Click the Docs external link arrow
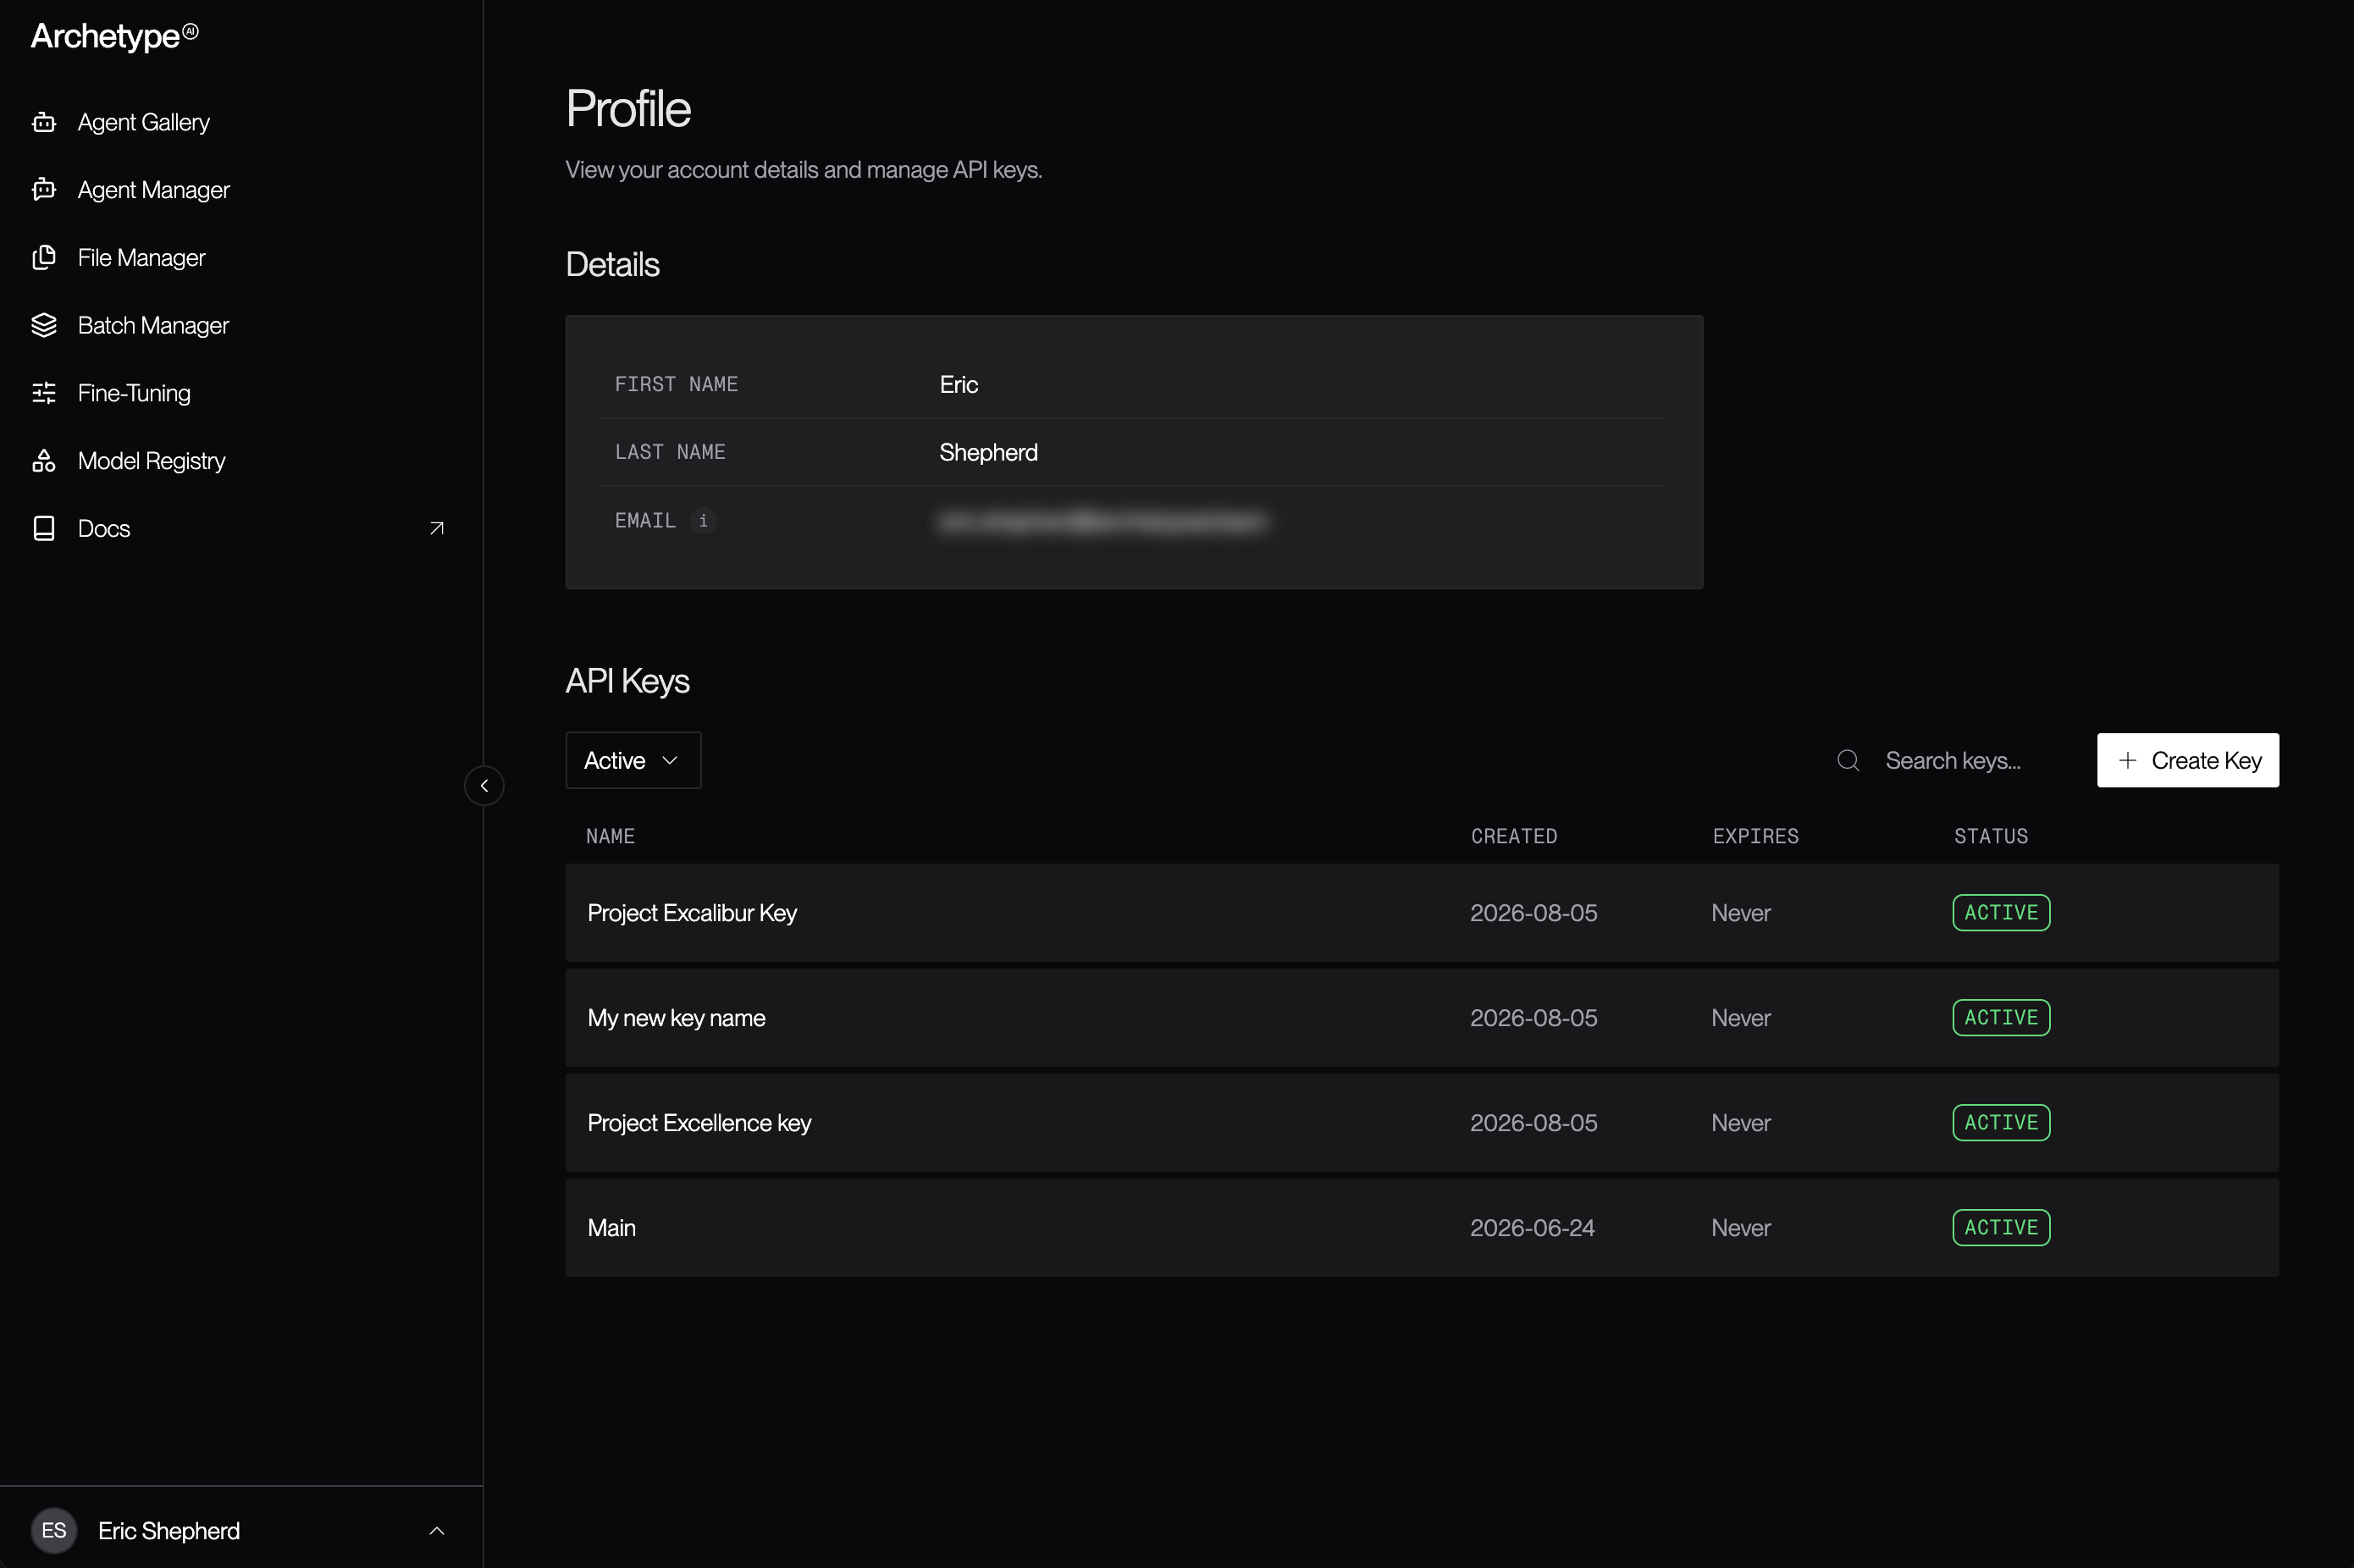Screen dimensions: 2354x1568 (x=437, y=528)
